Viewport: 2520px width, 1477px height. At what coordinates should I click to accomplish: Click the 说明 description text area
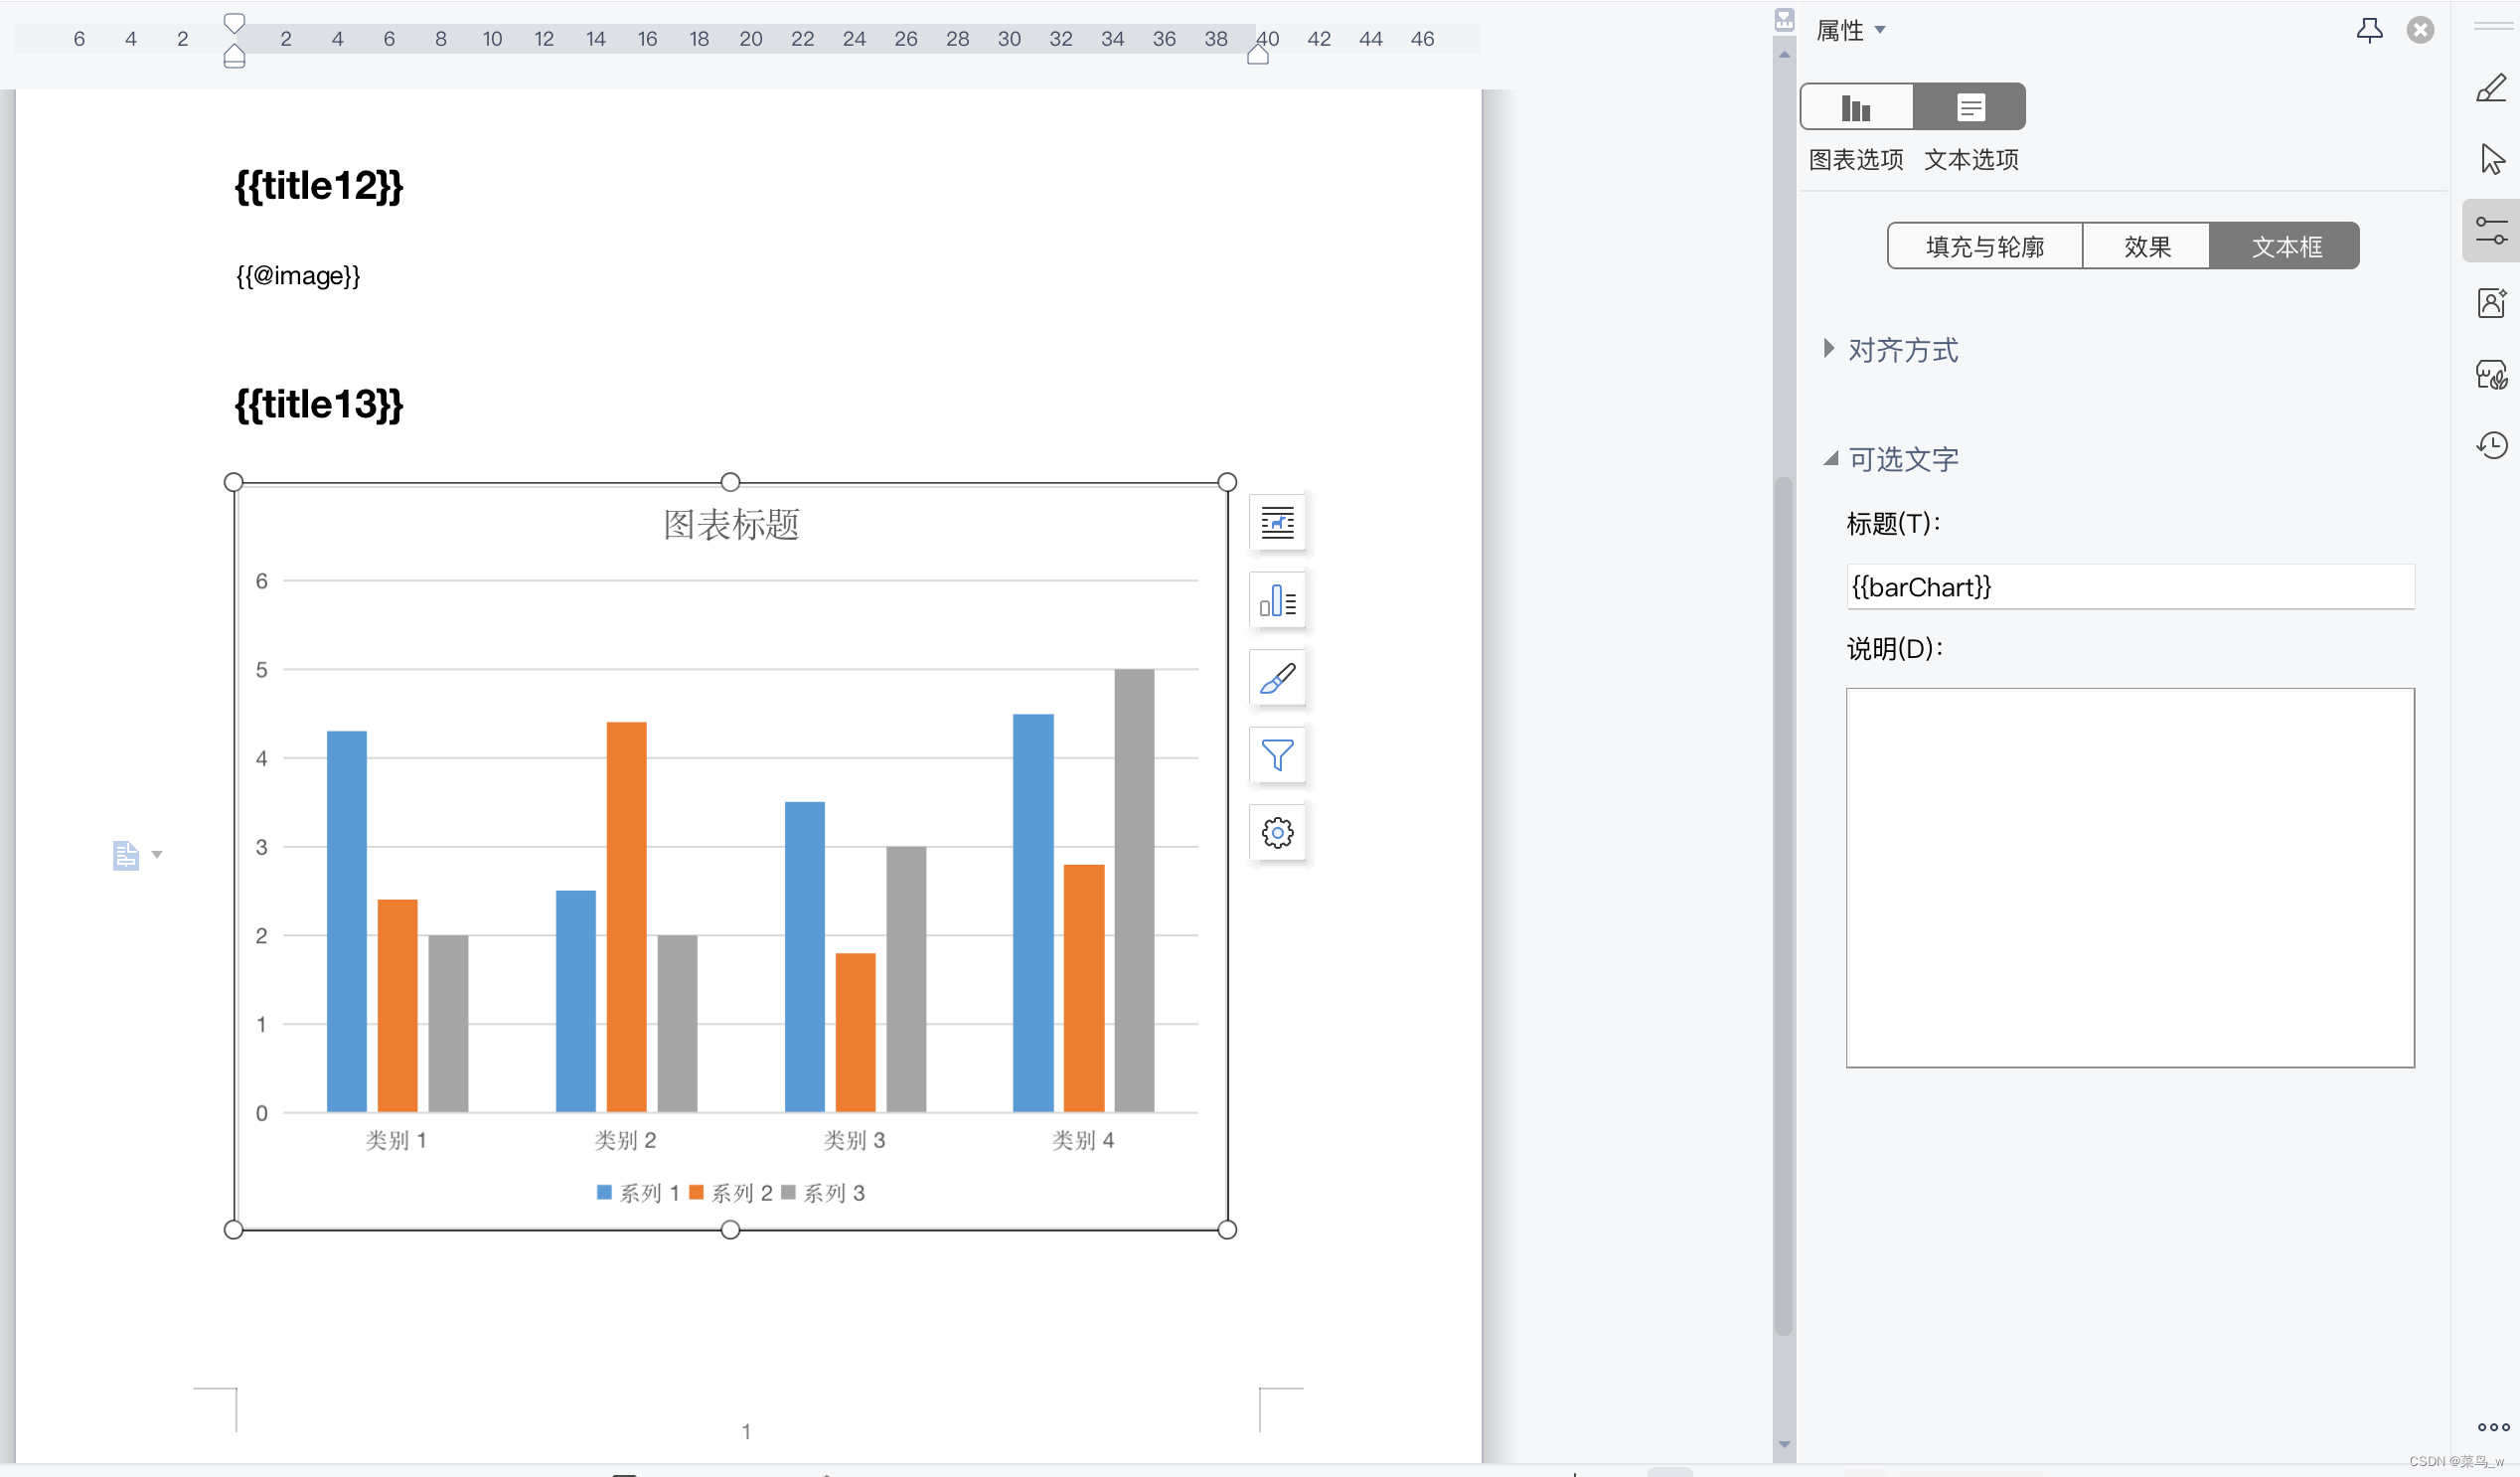[x=2130, y=877]
